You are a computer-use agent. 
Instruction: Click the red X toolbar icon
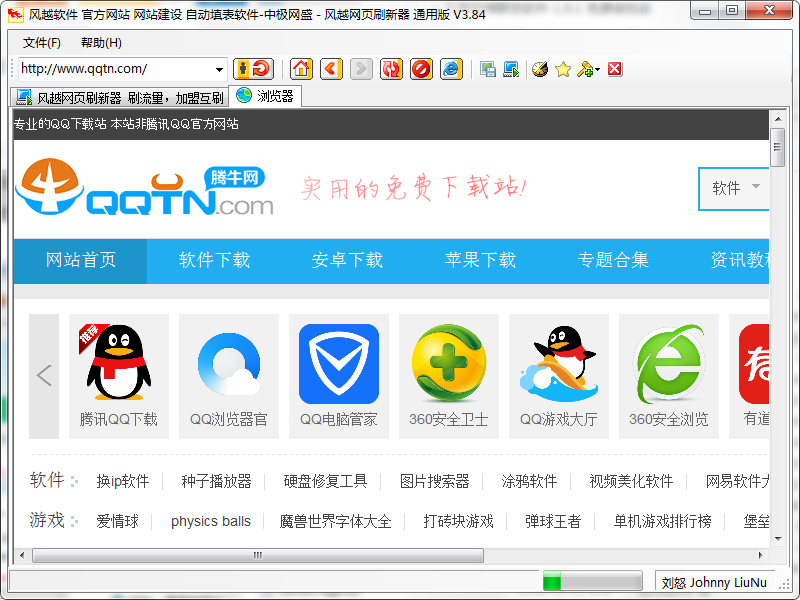tap(615, 69)
